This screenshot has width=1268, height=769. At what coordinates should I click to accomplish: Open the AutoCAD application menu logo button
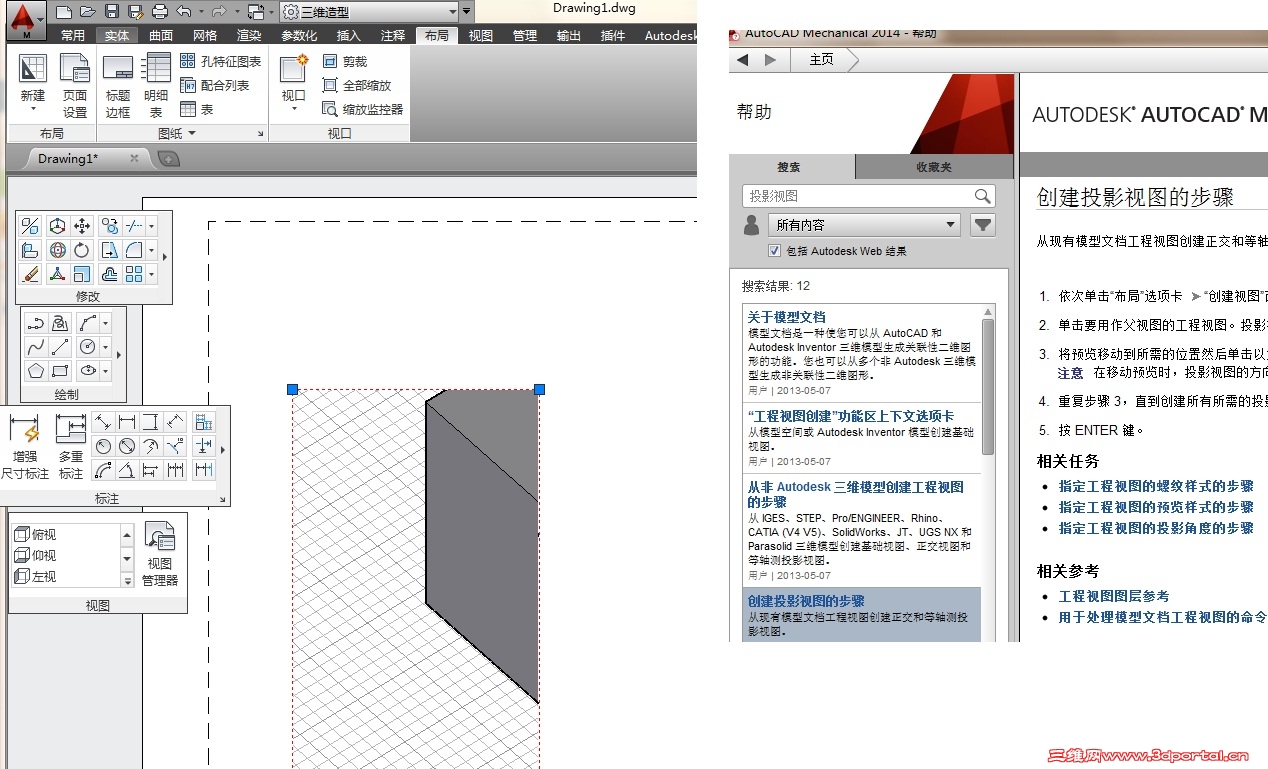(x=26, y=20)
